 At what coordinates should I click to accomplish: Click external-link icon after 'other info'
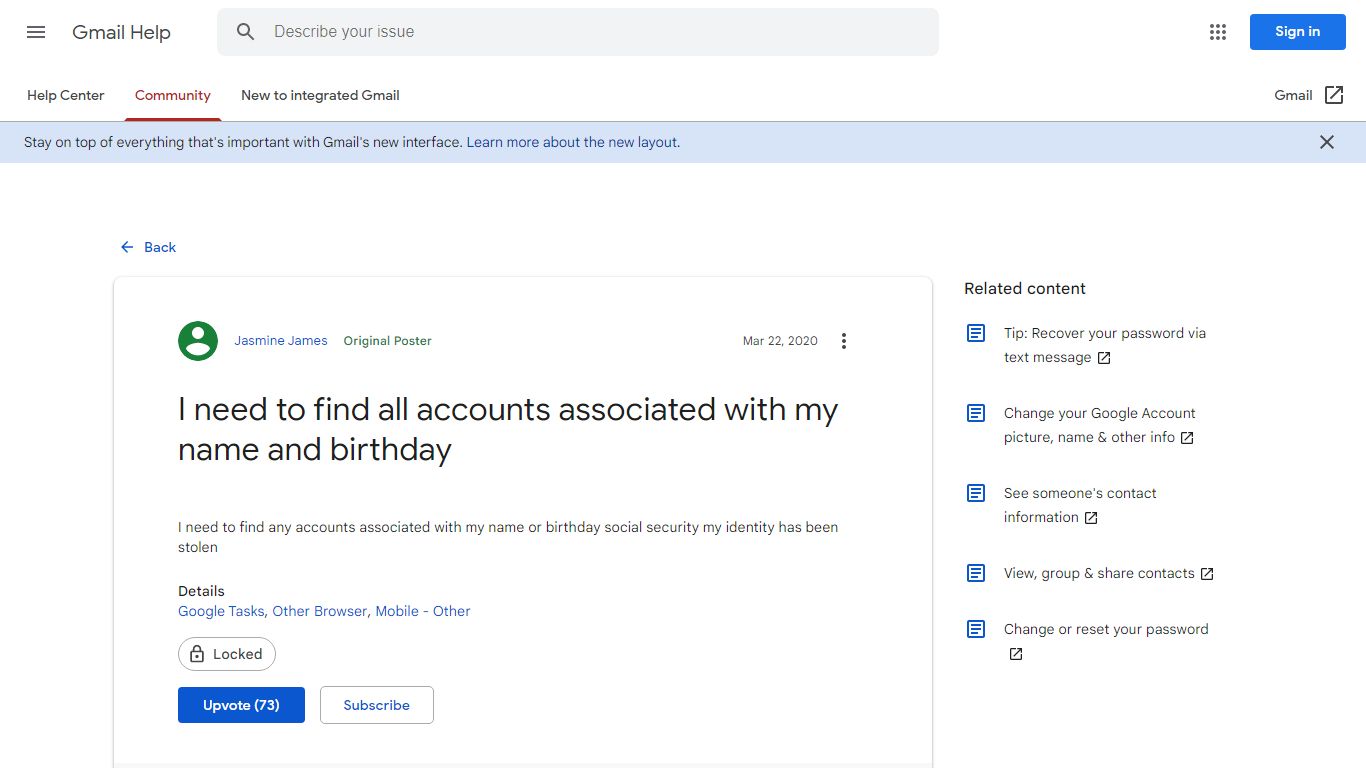point(1187,438)
